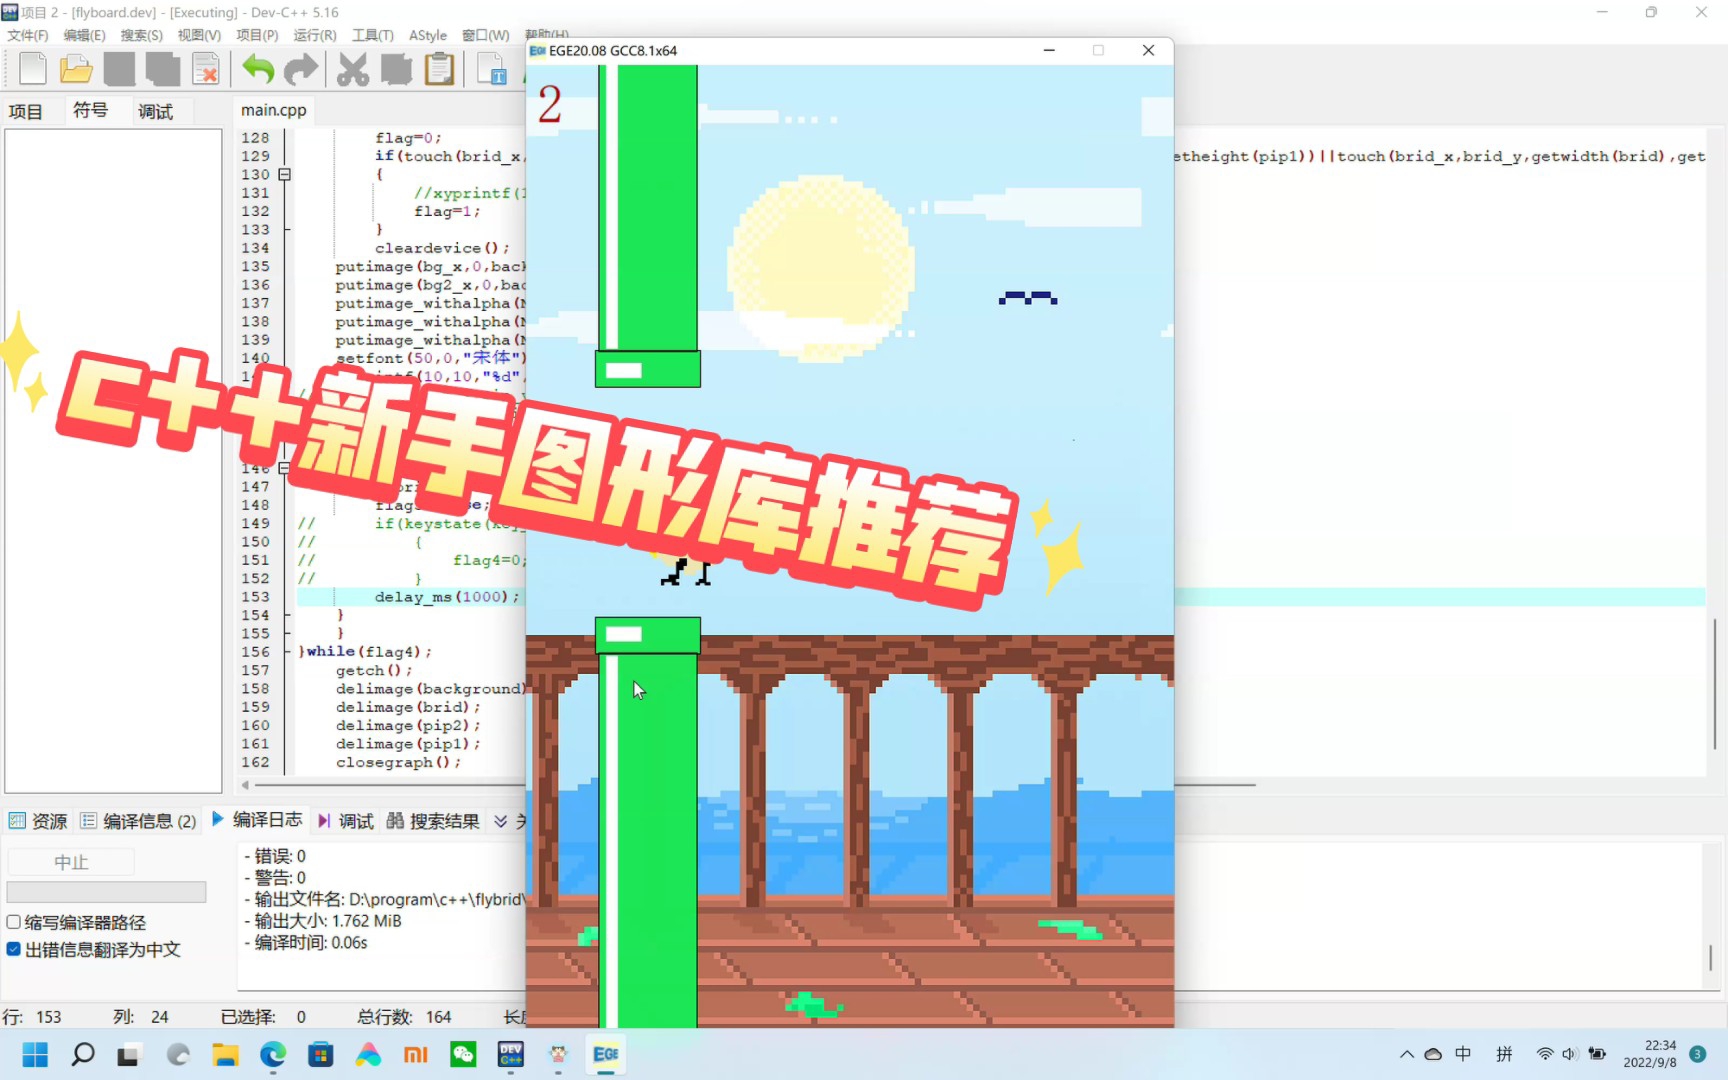Open the Mi app on taskbar

tap(416, 1054)
